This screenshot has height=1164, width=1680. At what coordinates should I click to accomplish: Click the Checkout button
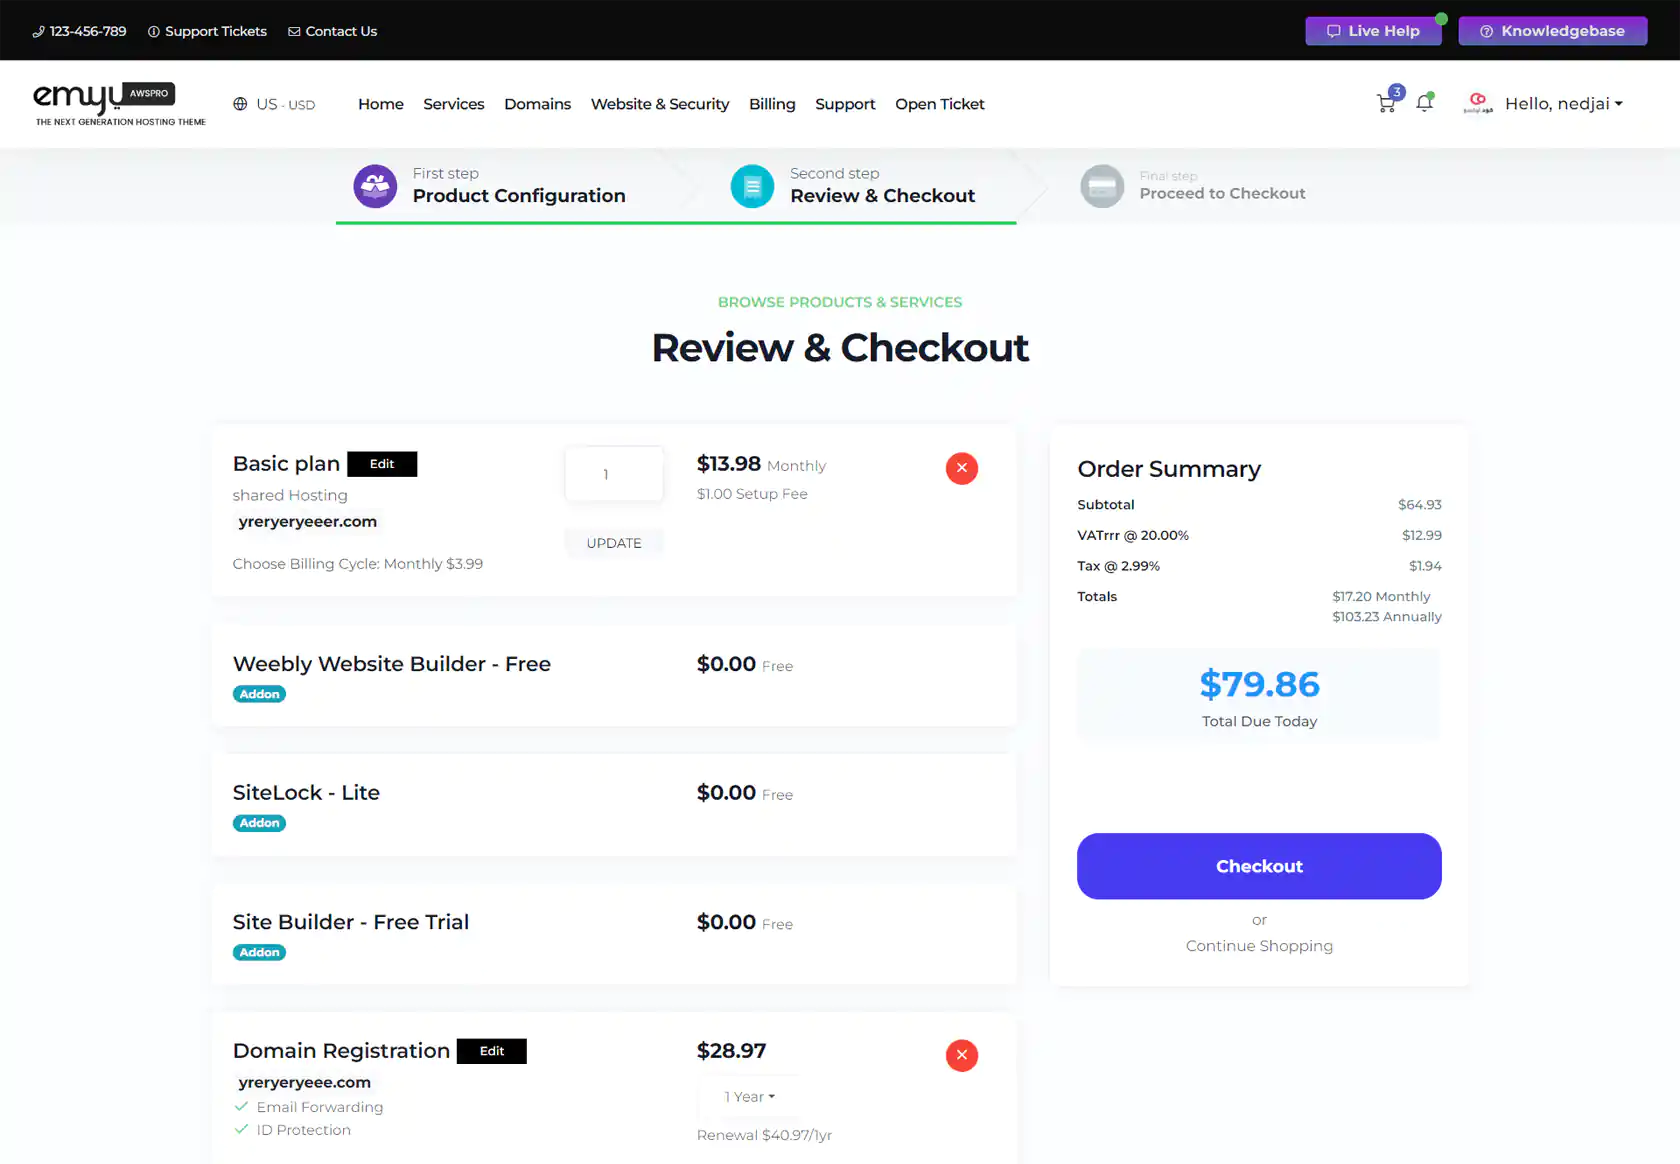1259,866
